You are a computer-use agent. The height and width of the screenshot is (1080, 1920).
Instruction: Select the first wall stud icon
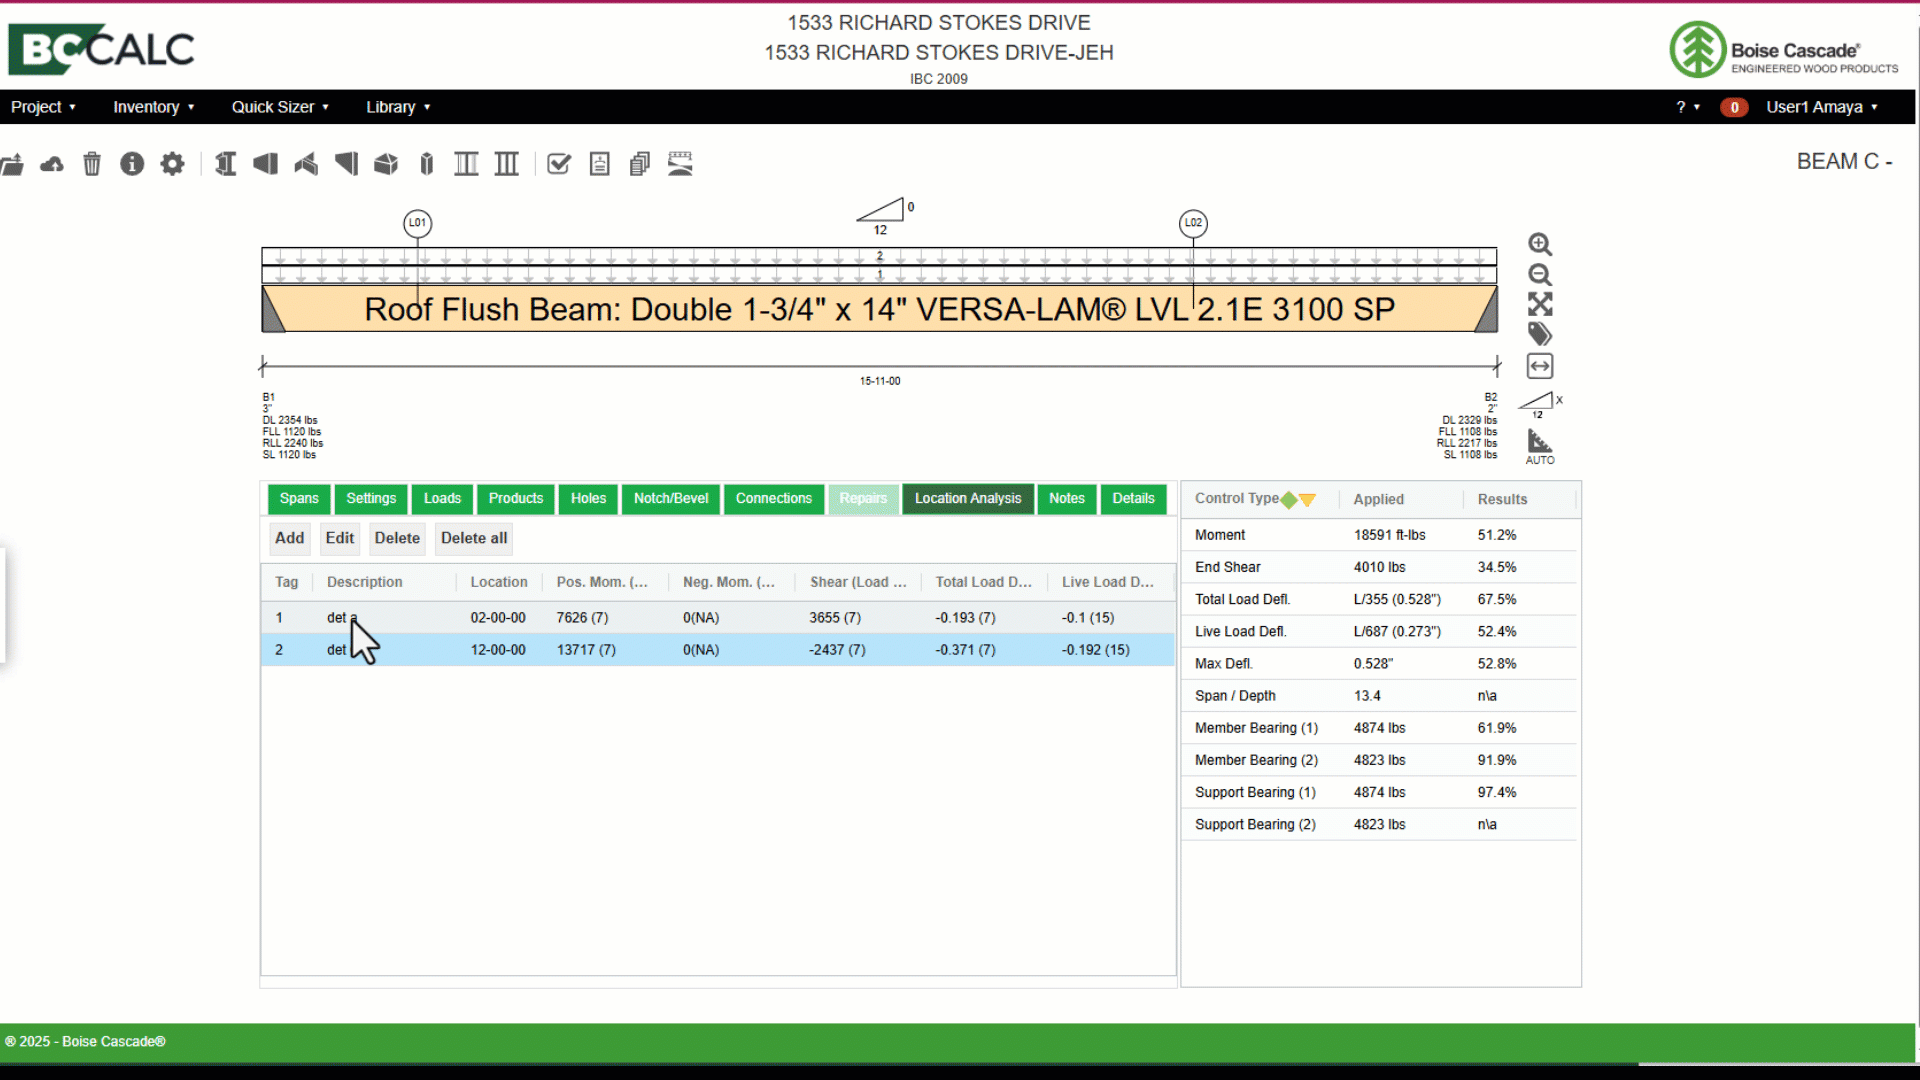(466, 164)
